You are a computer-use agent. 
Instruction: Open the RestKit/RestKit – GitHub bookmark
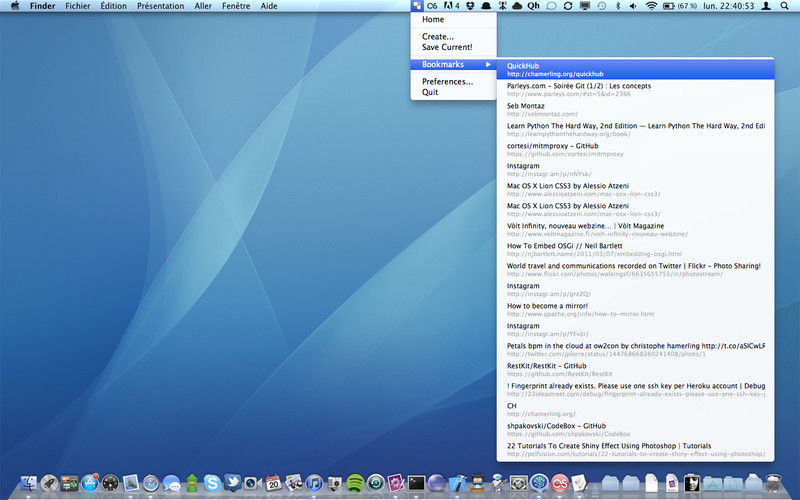pos(635,369)
